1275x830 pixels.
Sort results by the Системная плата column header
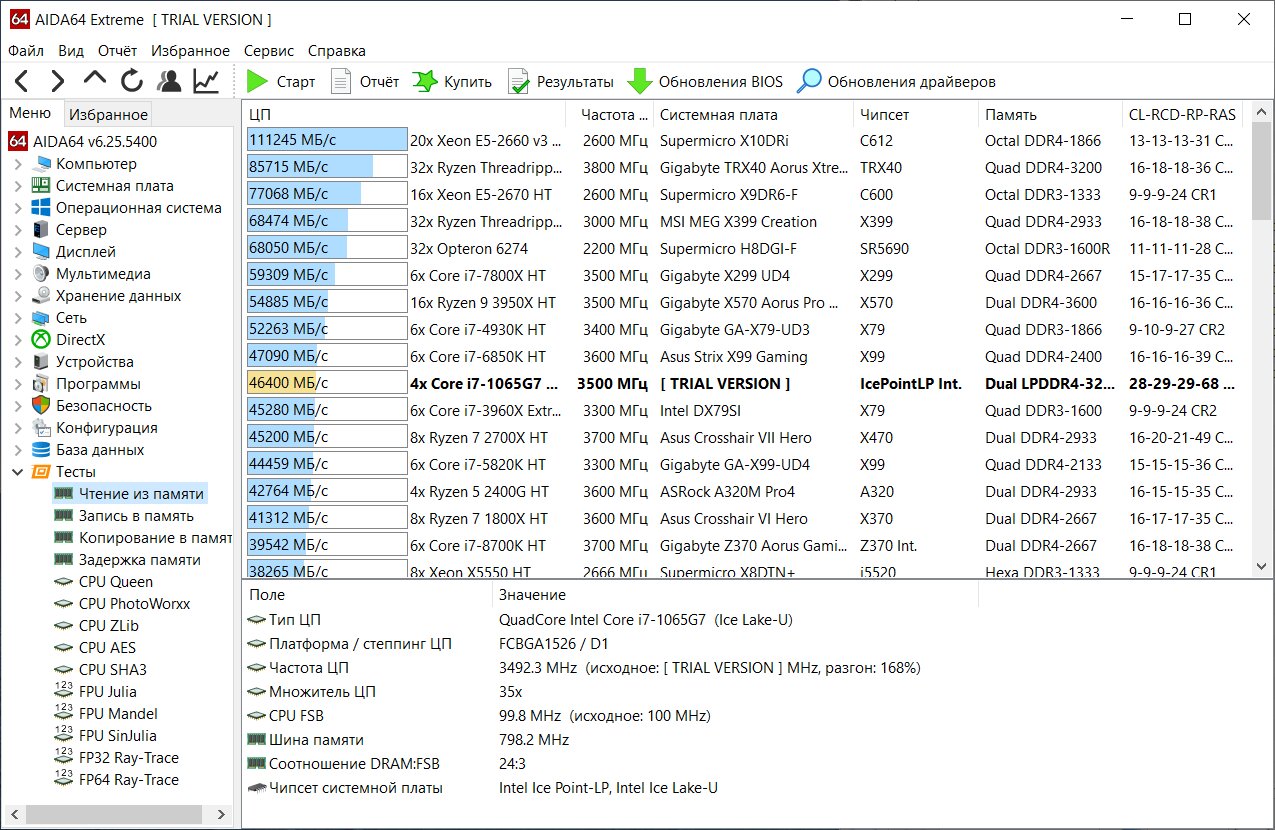click(x=754, y=114)
